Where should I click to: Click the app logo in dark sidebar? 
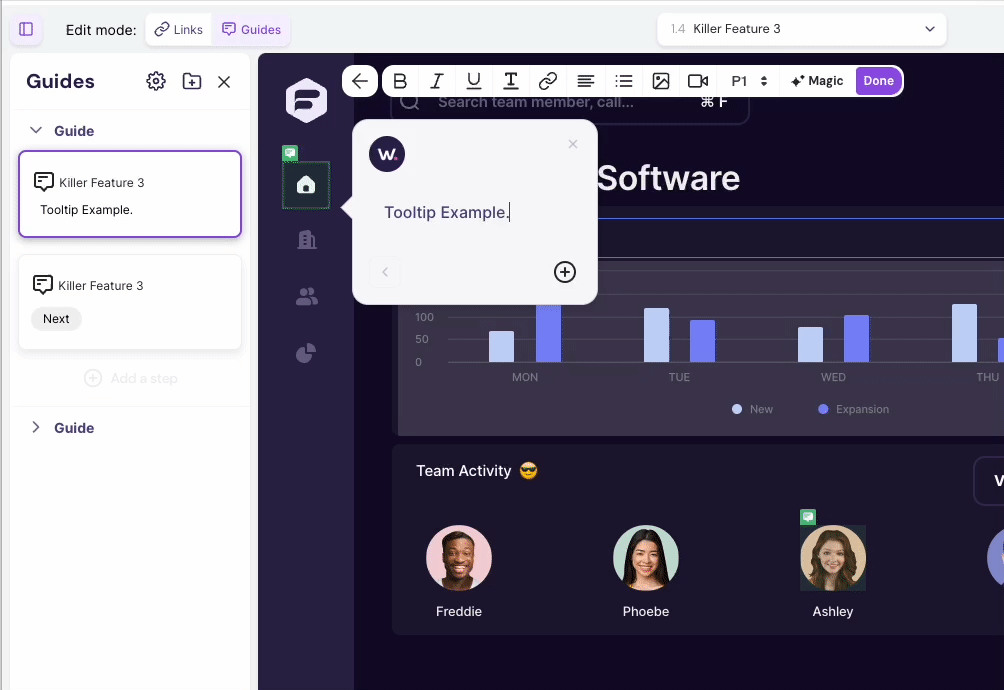coord(306,100)
